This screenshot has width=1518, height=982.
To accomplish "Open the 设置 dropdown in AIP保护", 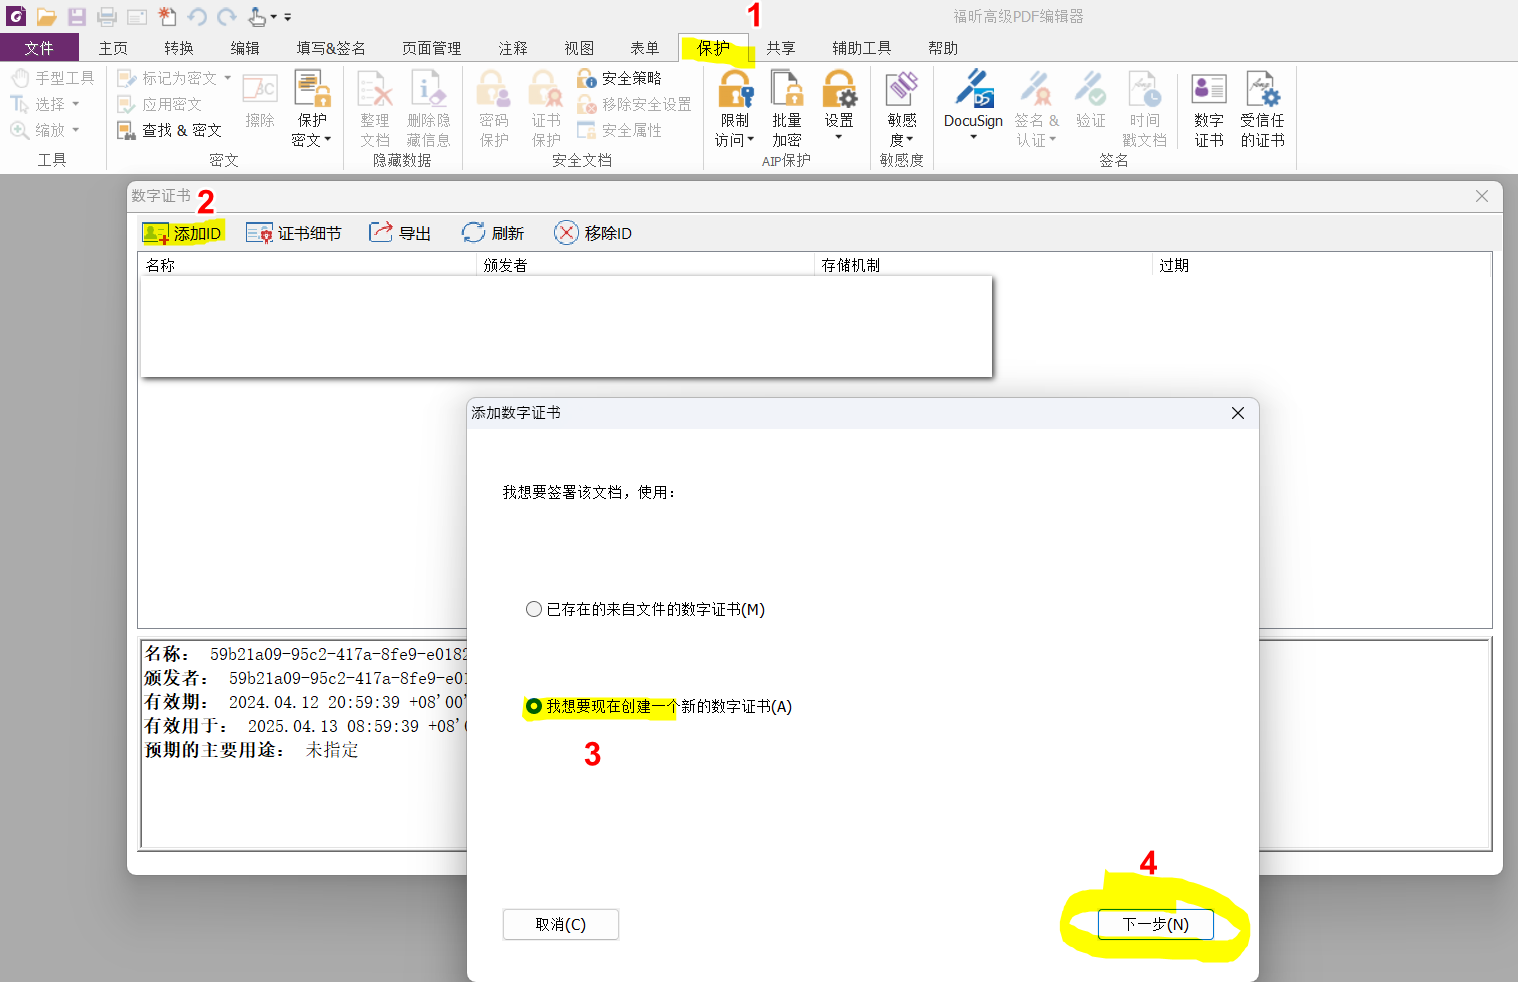I will [839, 137].
